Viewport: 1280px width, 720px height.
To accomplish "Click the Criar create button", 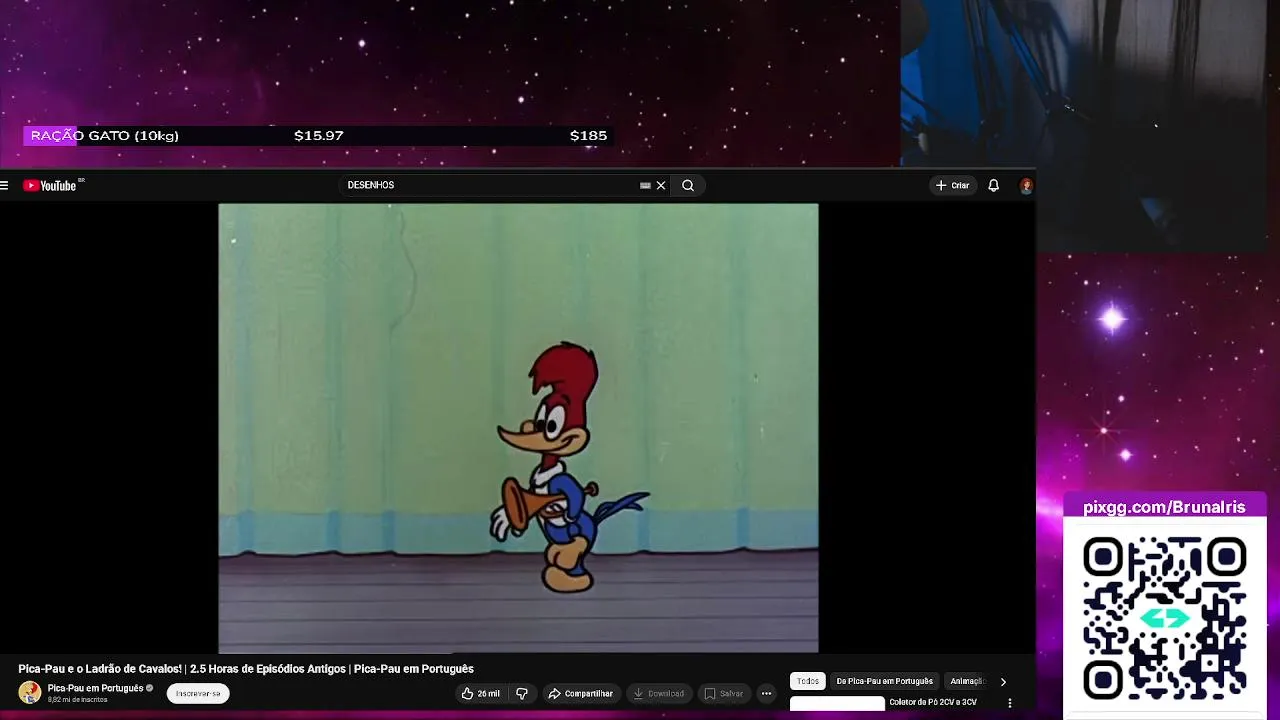I will (x=952, y=185).
